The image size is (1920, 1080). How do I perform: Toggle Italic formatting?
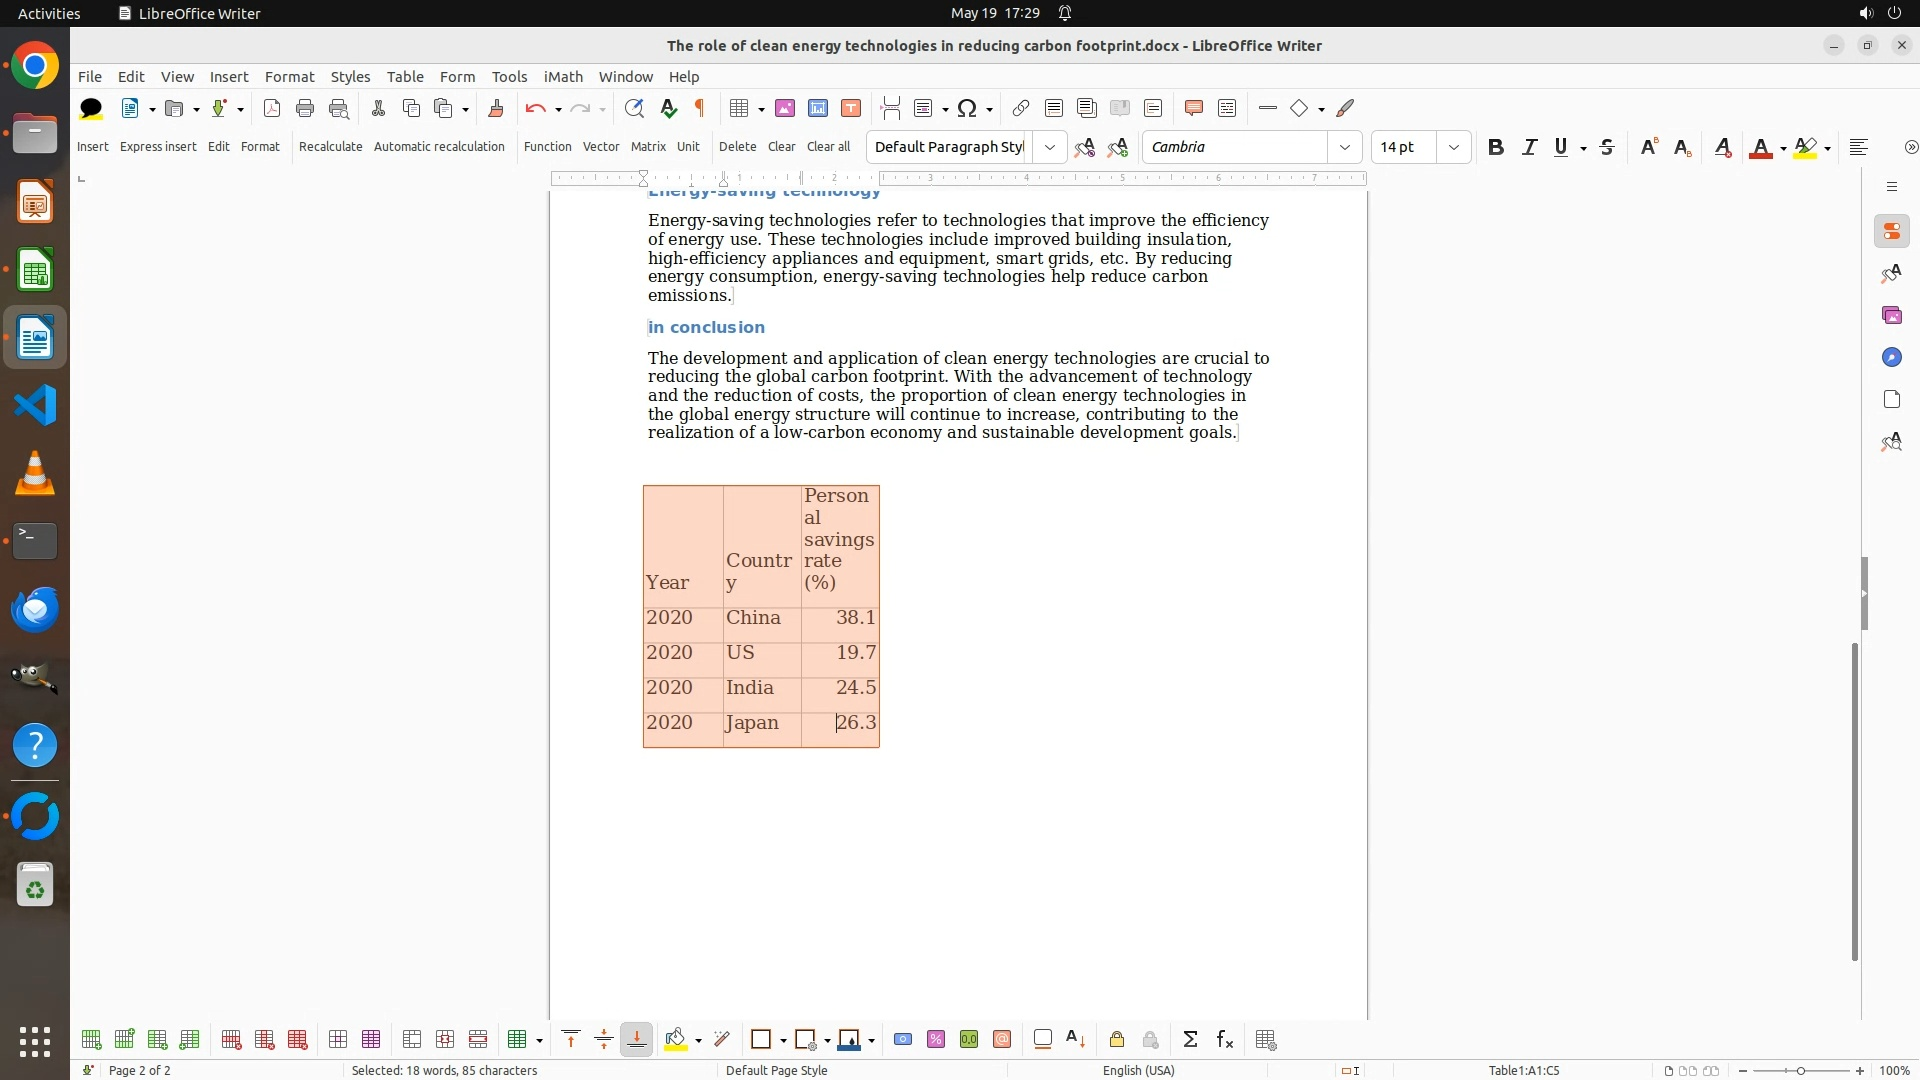click(1529, 147)
